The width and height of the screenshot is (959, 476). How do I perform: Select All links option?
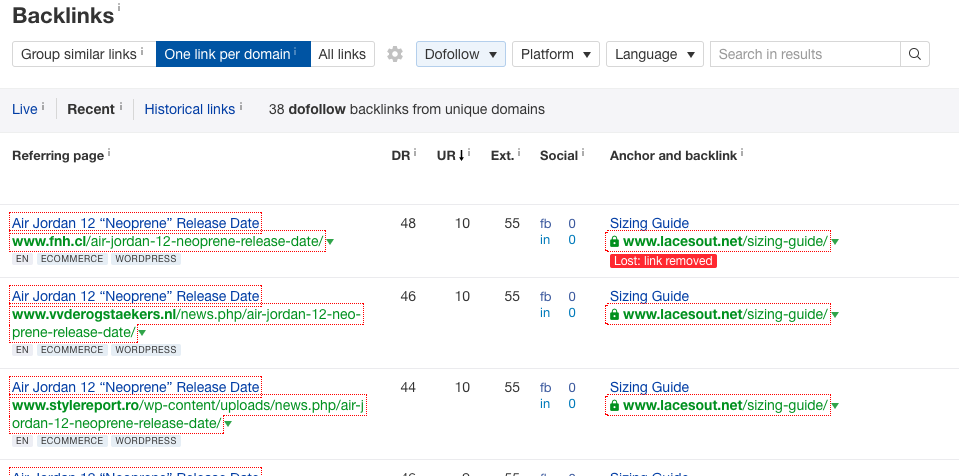click(342, 54)
